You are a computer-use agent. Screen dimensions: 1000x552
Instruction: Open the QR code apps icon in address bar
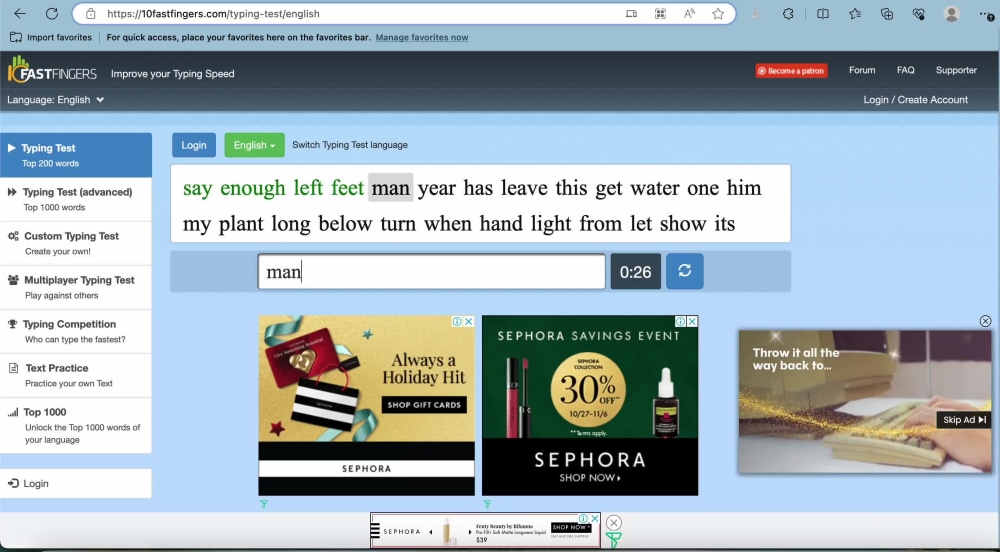click(661, 13)
